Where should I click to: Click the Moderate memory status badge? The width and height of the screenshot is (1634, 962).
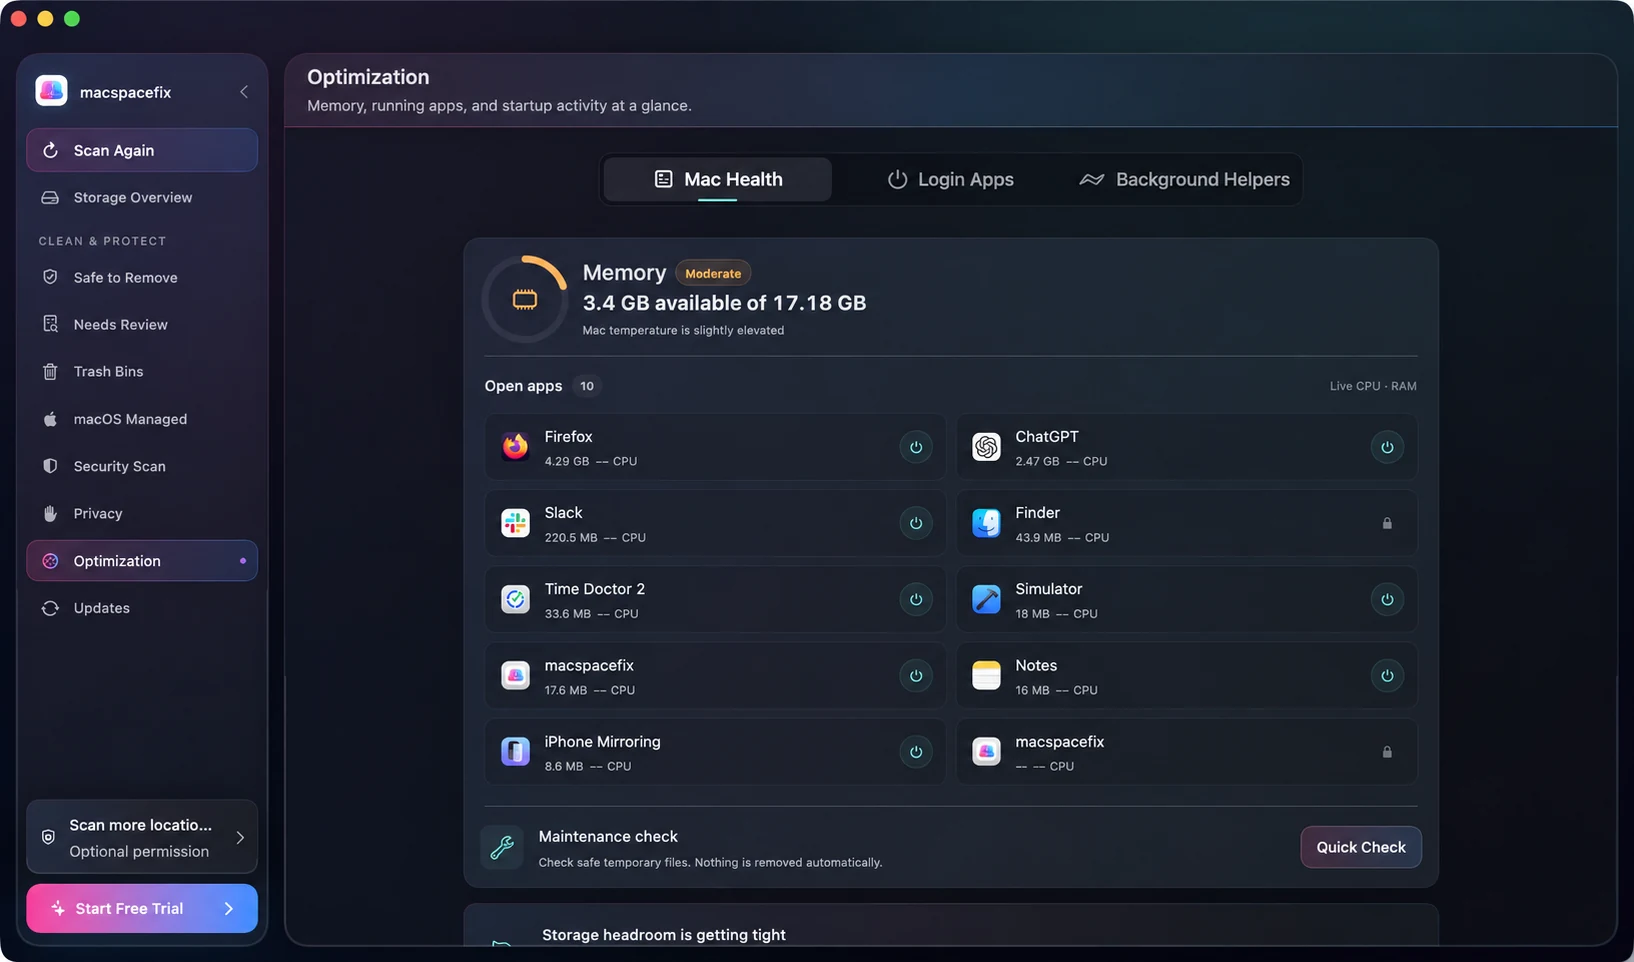click(713, 273)
